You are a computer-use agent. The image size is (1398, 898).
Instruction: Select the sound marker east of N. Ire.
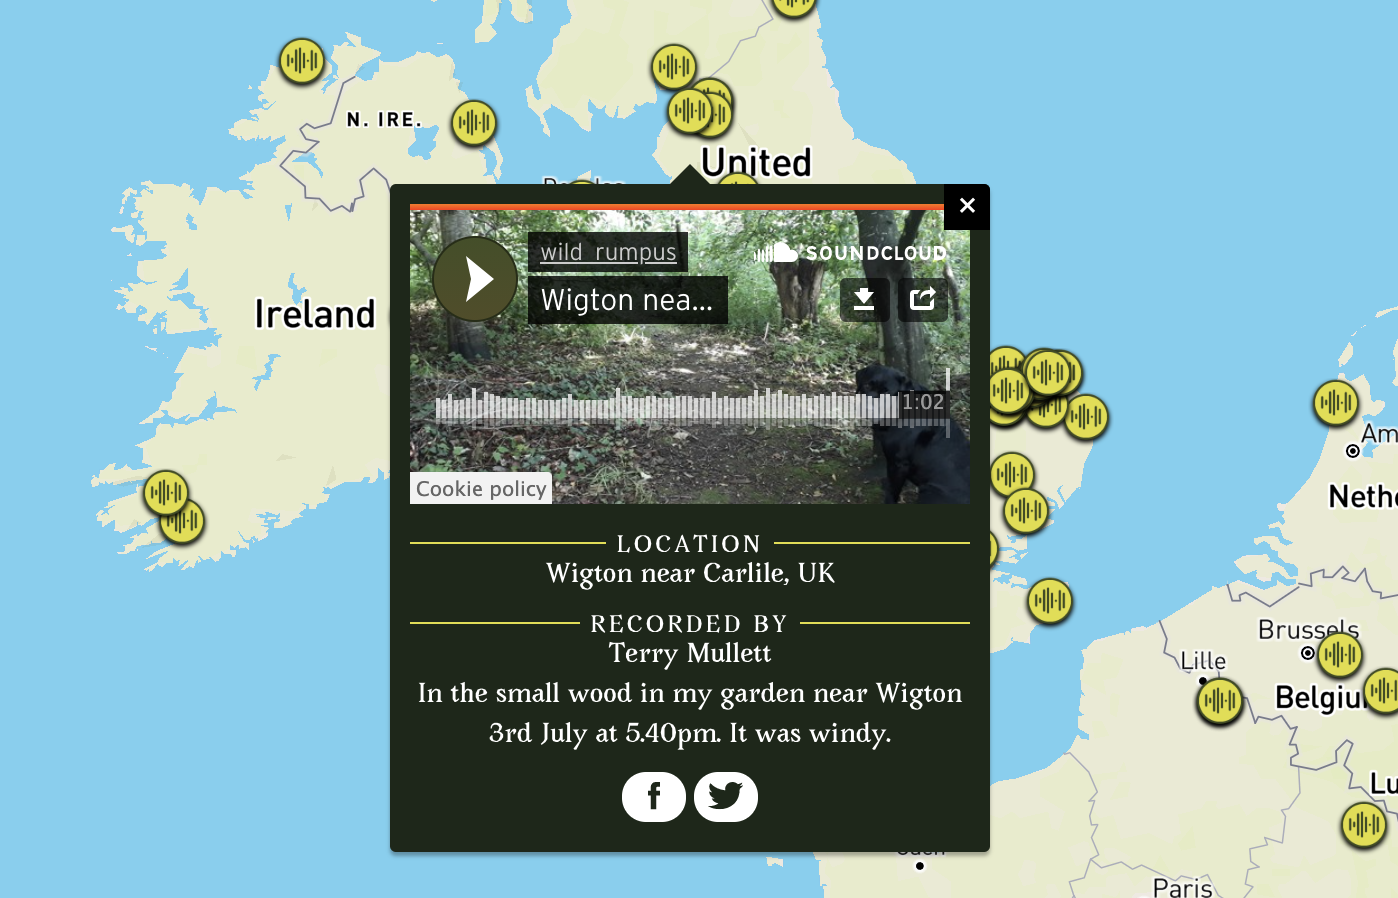point(474,123)
